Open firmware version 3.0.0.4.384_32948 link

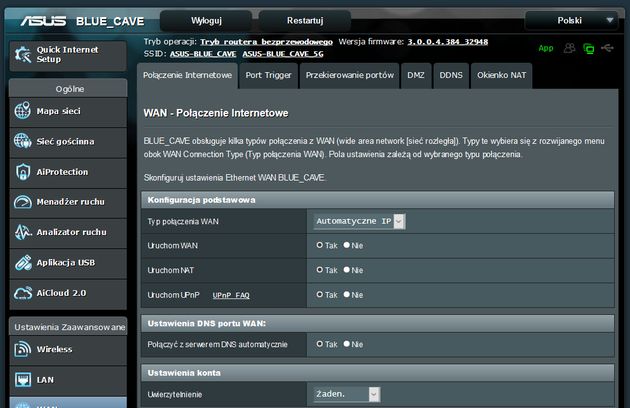[x=448, y=42]
